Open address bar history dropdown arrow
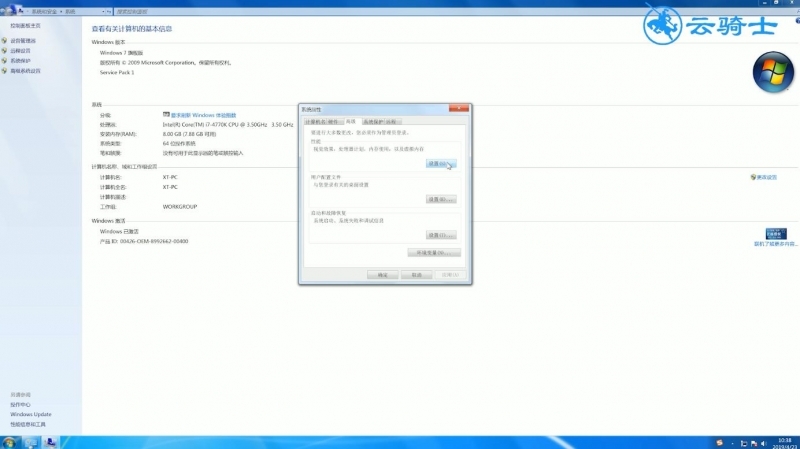Viewport: 800px width, 449px height. pos(103,11)
